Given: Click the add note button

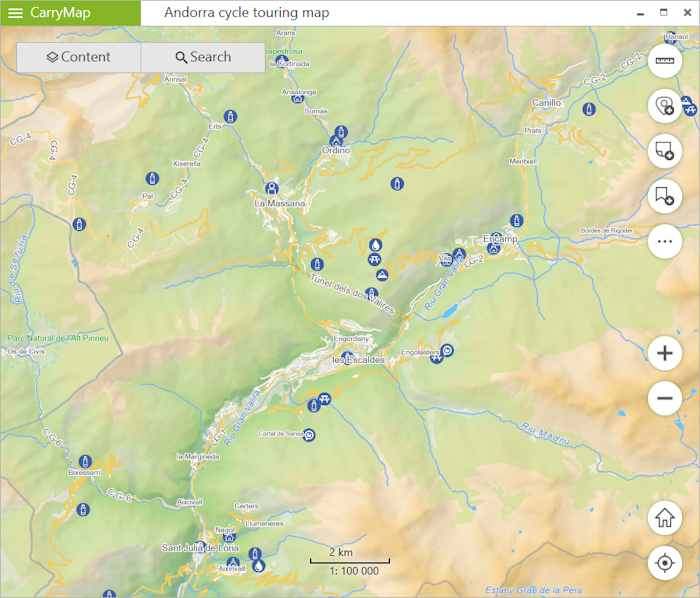Looking at the screenshot, I should (665, 151).
